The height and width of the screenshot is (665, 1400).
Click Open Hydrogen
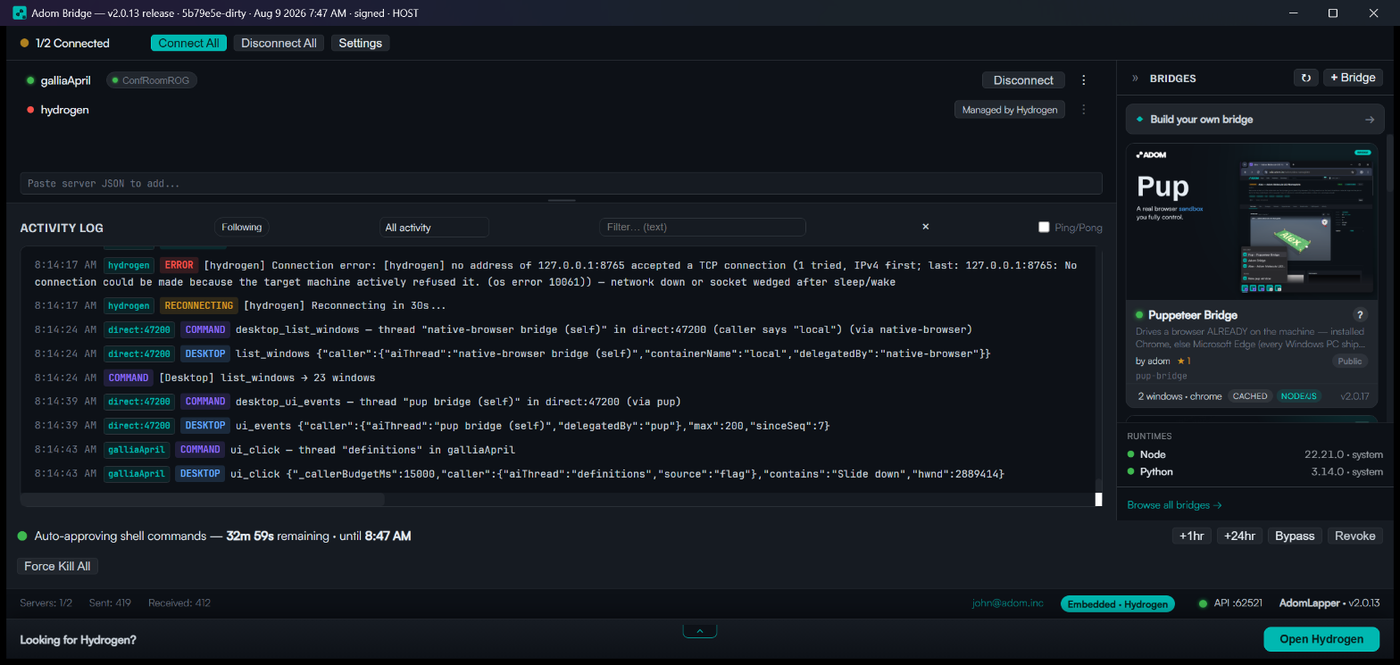point(1322,639)
